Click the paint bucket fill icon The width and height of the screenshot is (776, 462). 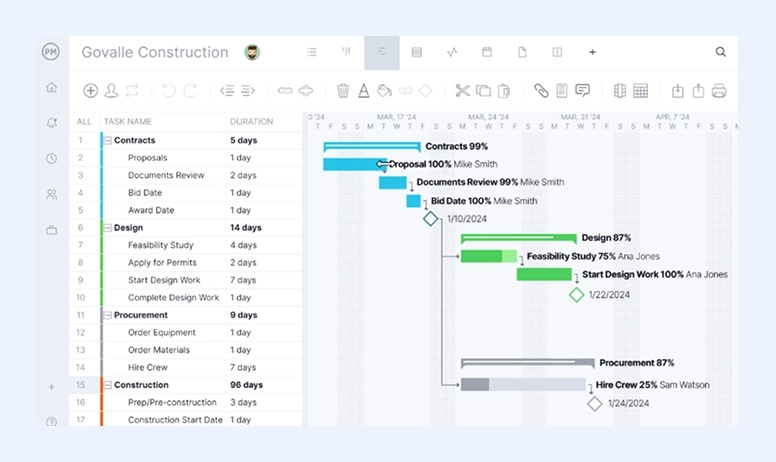384,91
